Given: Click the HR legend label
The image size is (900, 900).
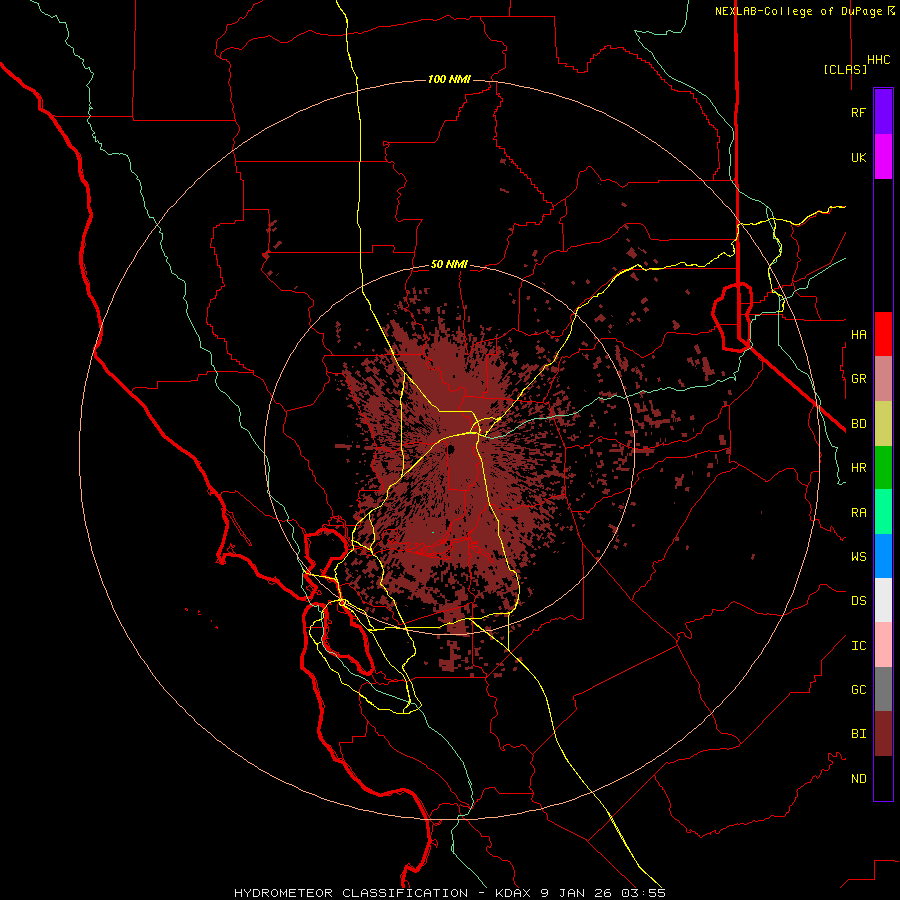Looking at the screenshot, I should tap(859, 468).
